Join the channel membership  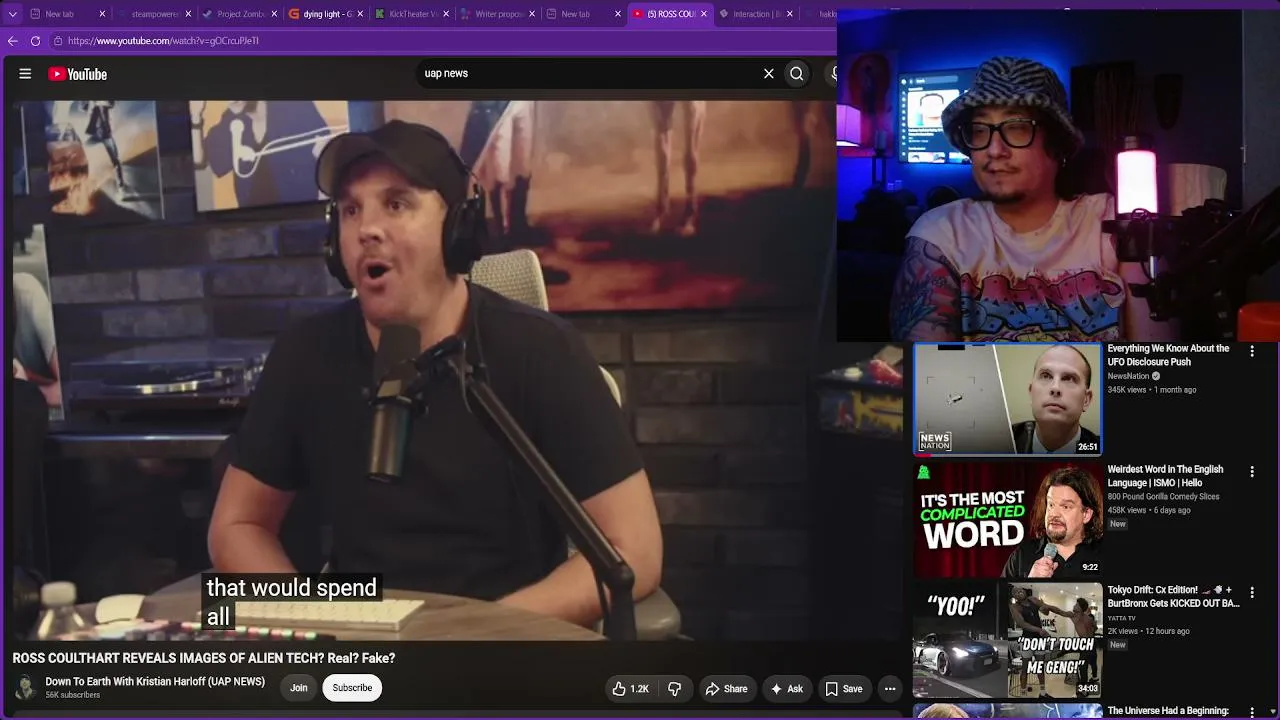pyautogui.click(x=298, y=688)
